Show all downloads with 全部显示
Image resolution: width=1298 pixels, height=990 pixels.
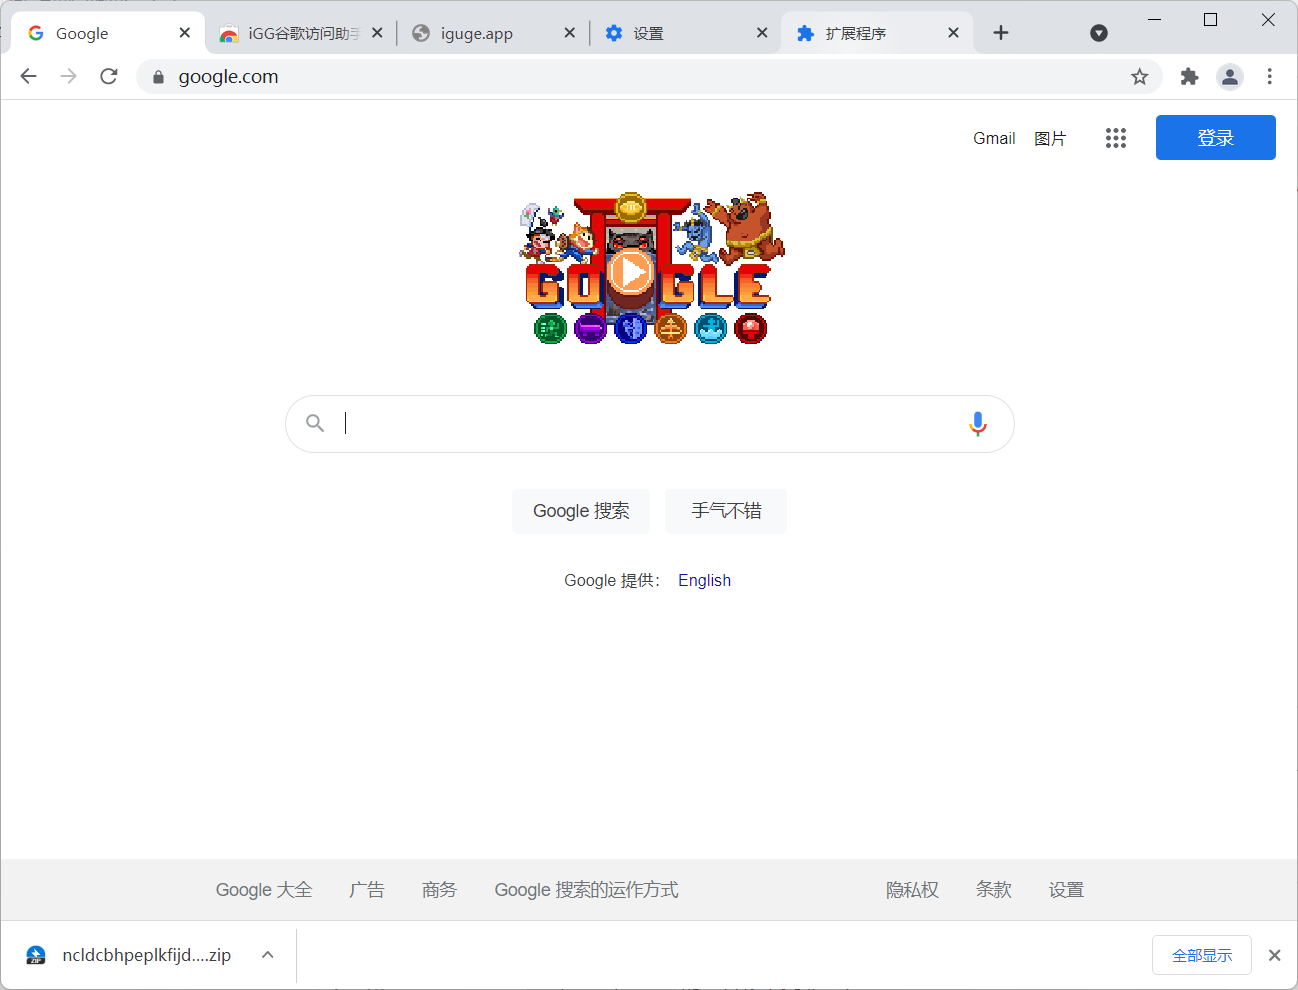pos(1201,955)
